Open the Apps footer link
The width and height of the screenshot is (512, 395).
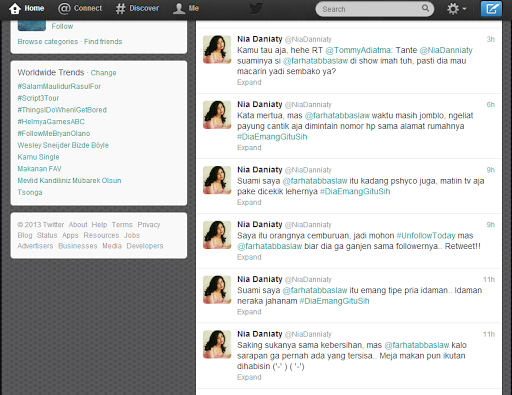70,235
